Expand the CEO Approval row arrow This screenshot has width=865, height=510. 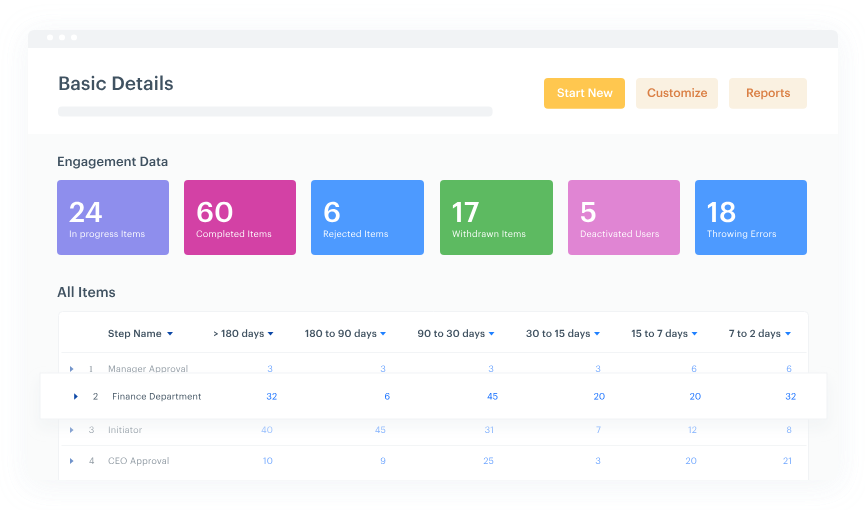pyautogui.click(x=72, y=461)
